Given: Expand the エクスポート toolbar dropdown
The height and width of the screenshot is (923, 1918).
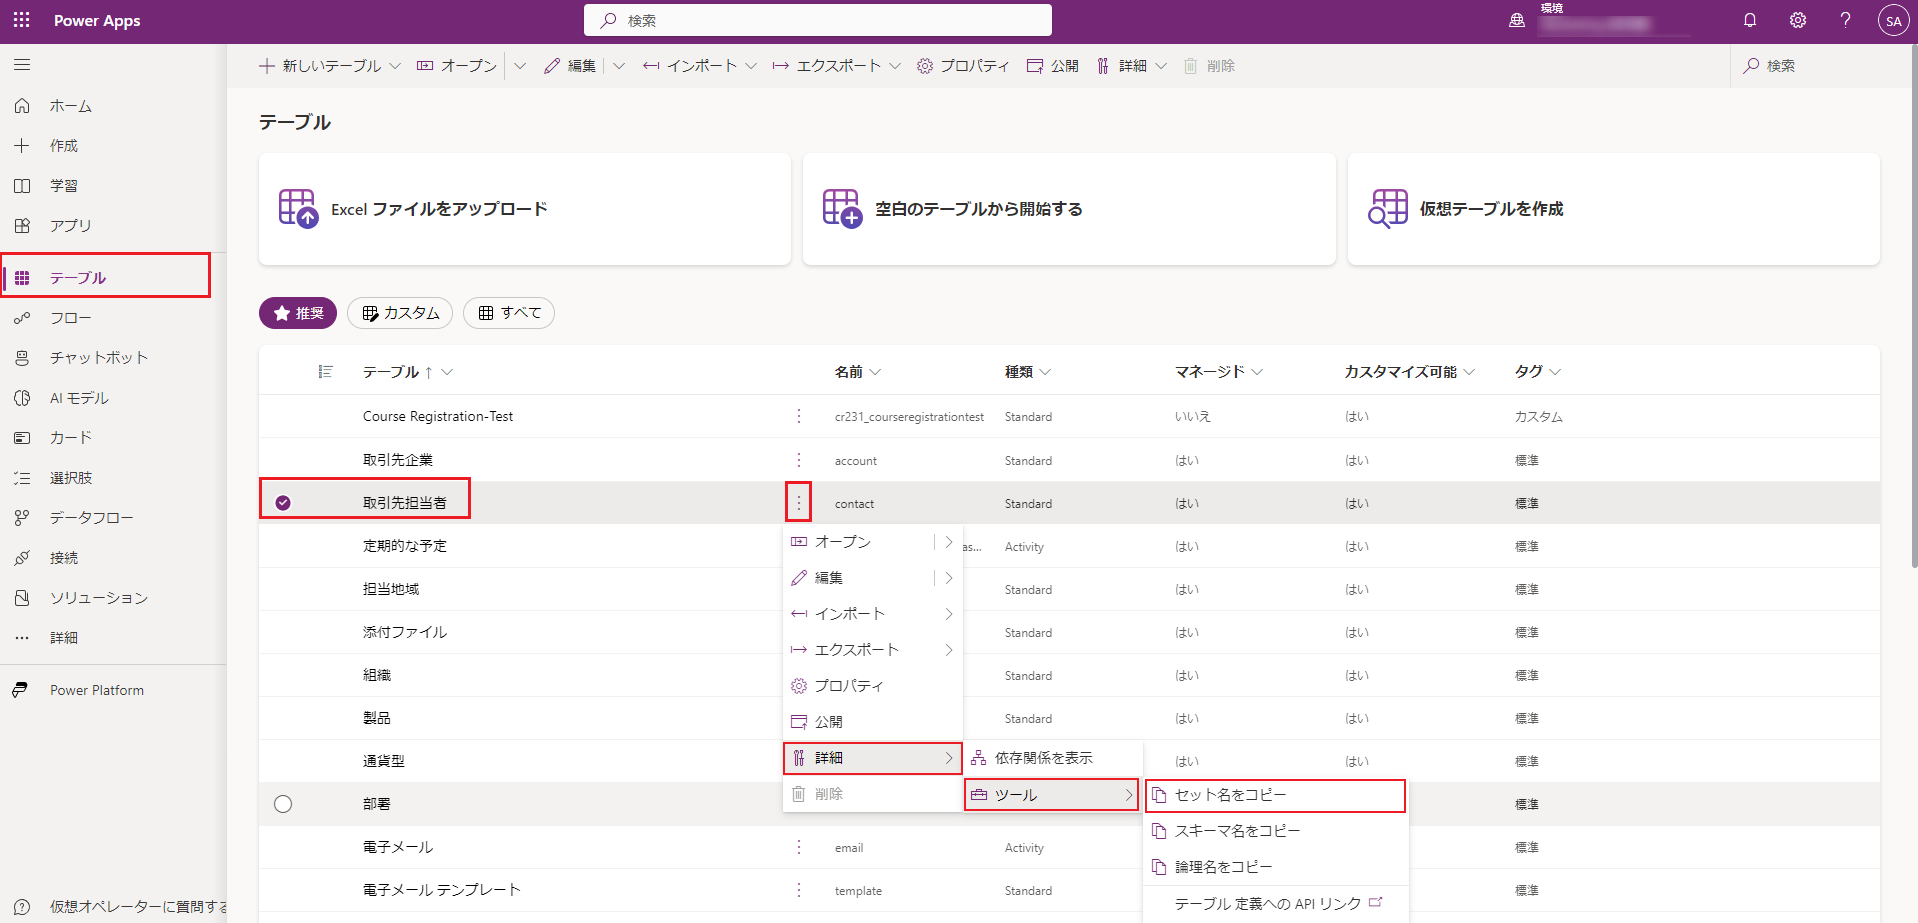Looking at the screenshot, I should pos(895,66).
